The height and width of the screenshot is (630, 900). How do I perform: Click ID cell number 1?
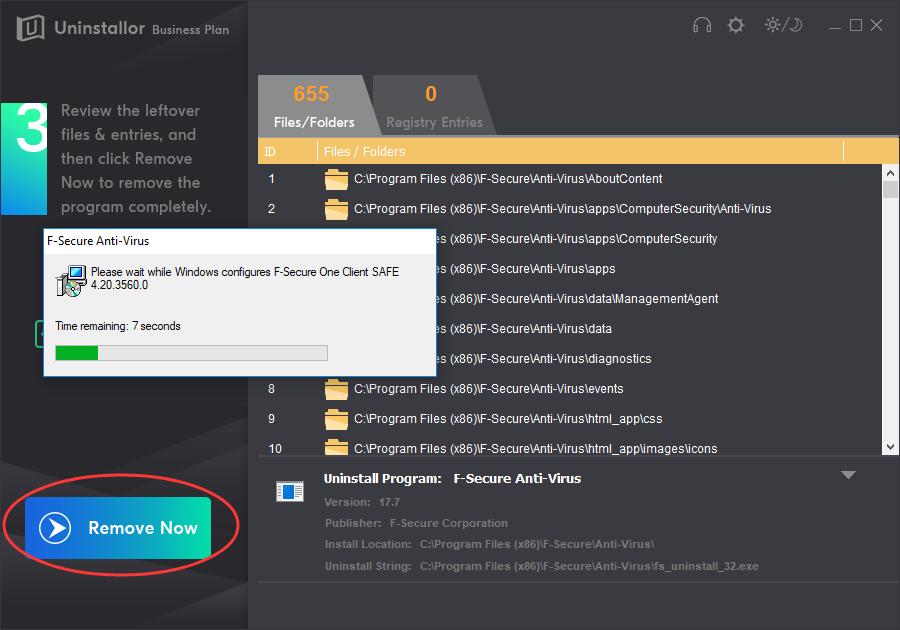coord(271,179)
